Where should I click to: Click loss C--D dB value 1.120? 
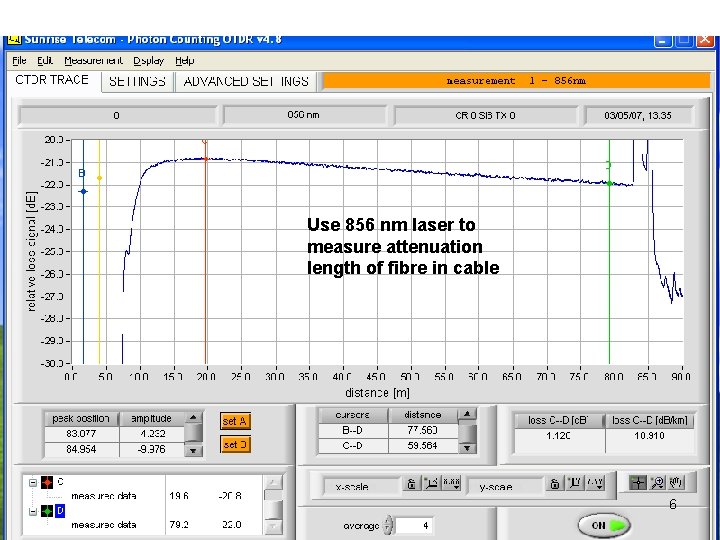pyautogui.click(x=558, y=435)
